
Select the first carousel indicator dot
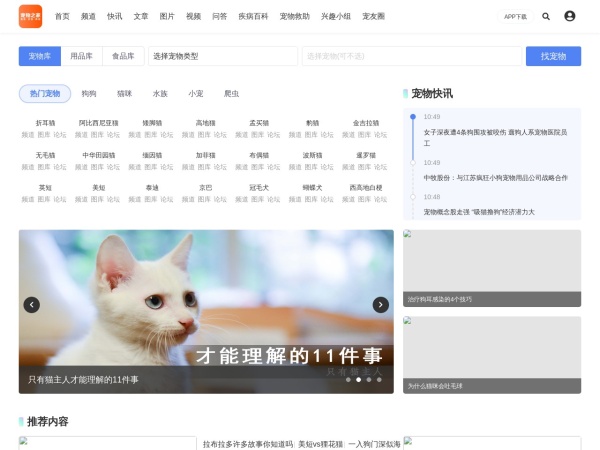click(x=348, y=380)
